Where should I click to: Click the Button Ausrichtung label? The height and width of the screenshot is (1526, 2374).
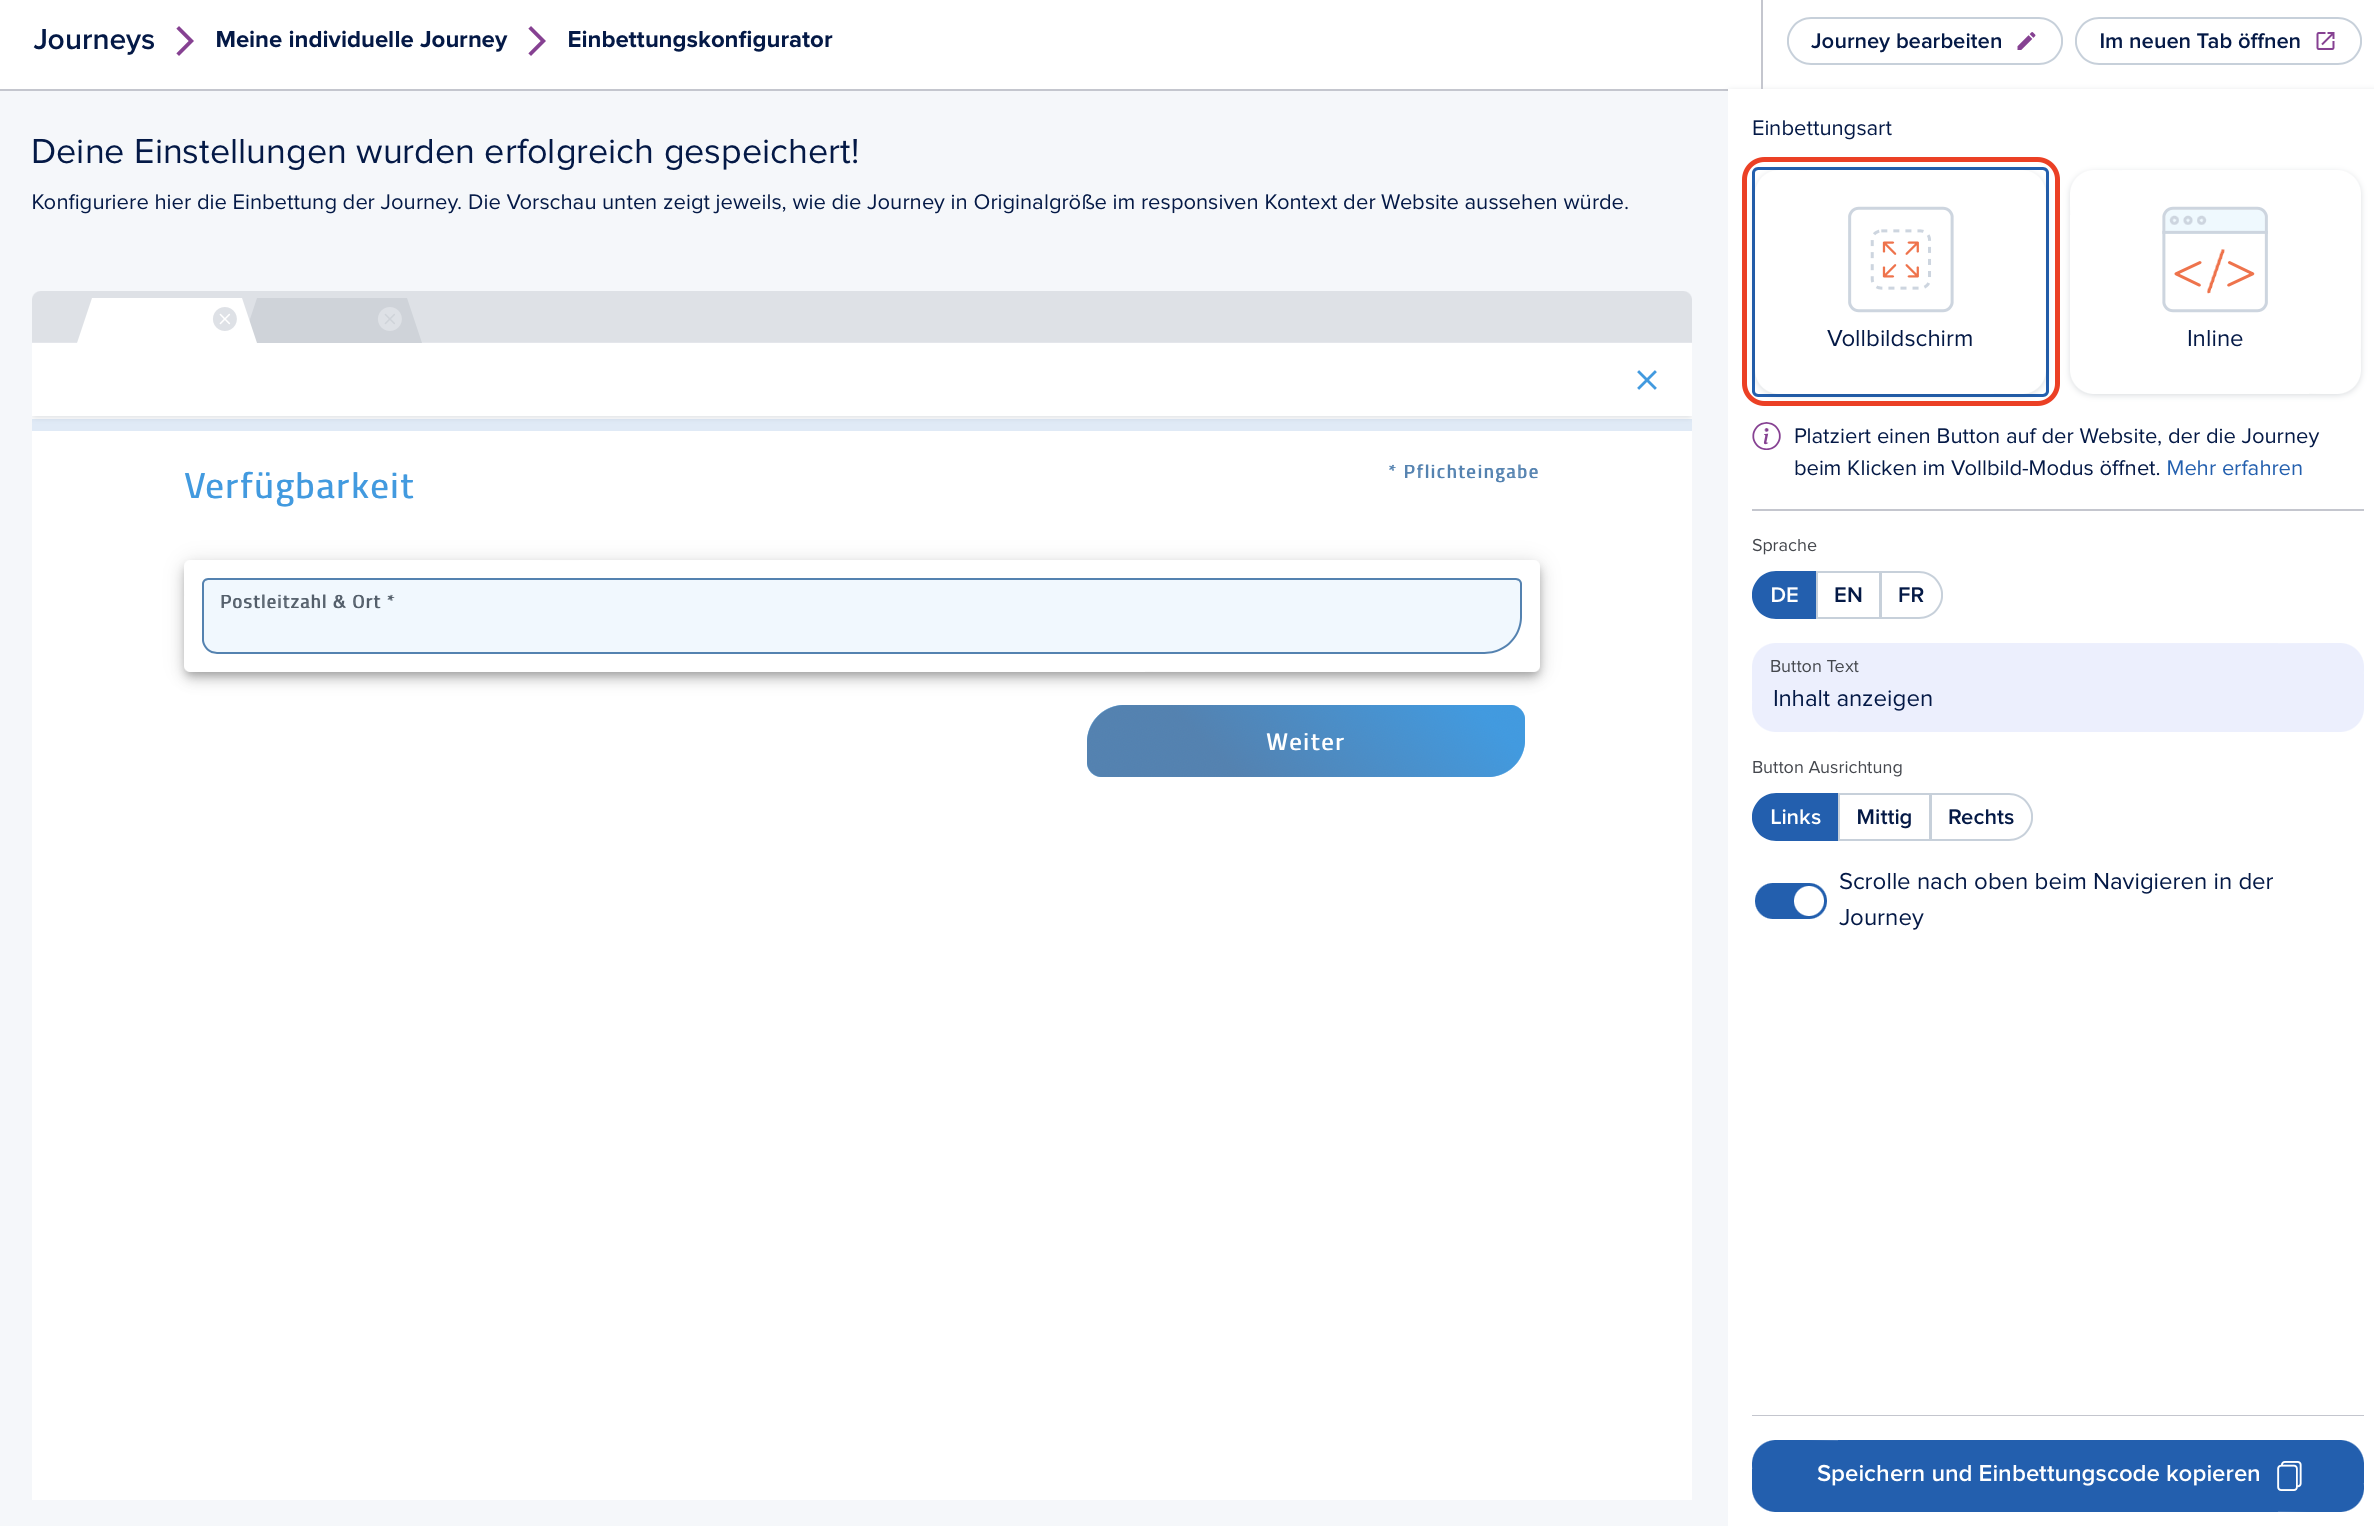(x=1827, y=767)
